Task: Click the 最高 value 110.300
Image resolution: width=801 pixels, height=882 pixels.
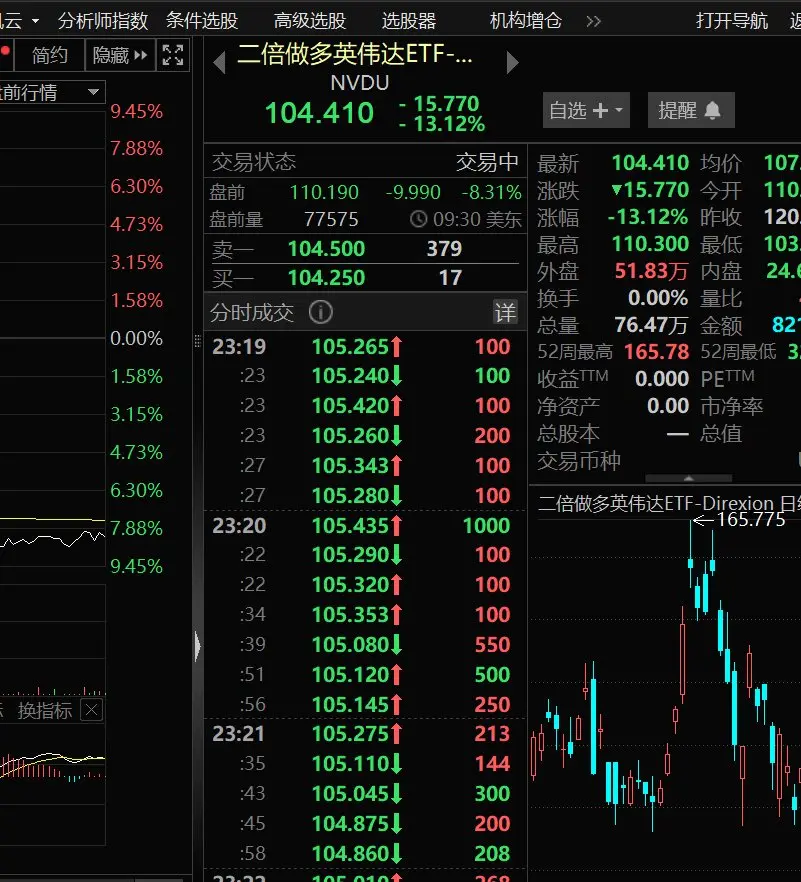Action: pyautogui.click(x=650, y=244)
